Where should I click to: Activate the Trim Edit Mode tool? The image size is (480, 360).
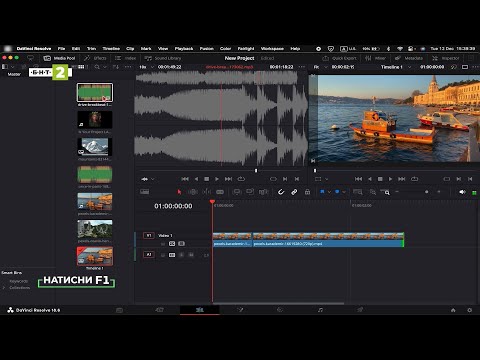pyautogui.click(x=193, y=192)
